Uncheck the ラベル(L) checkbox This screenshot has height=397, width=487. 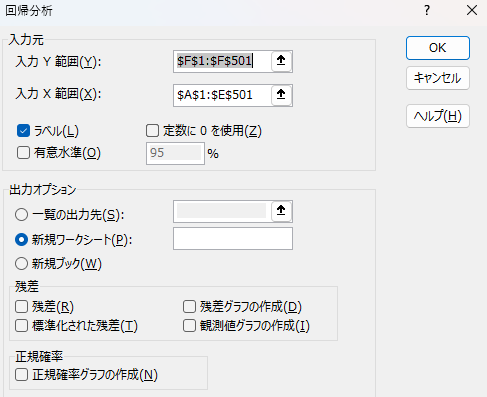(x=23, y=131)
